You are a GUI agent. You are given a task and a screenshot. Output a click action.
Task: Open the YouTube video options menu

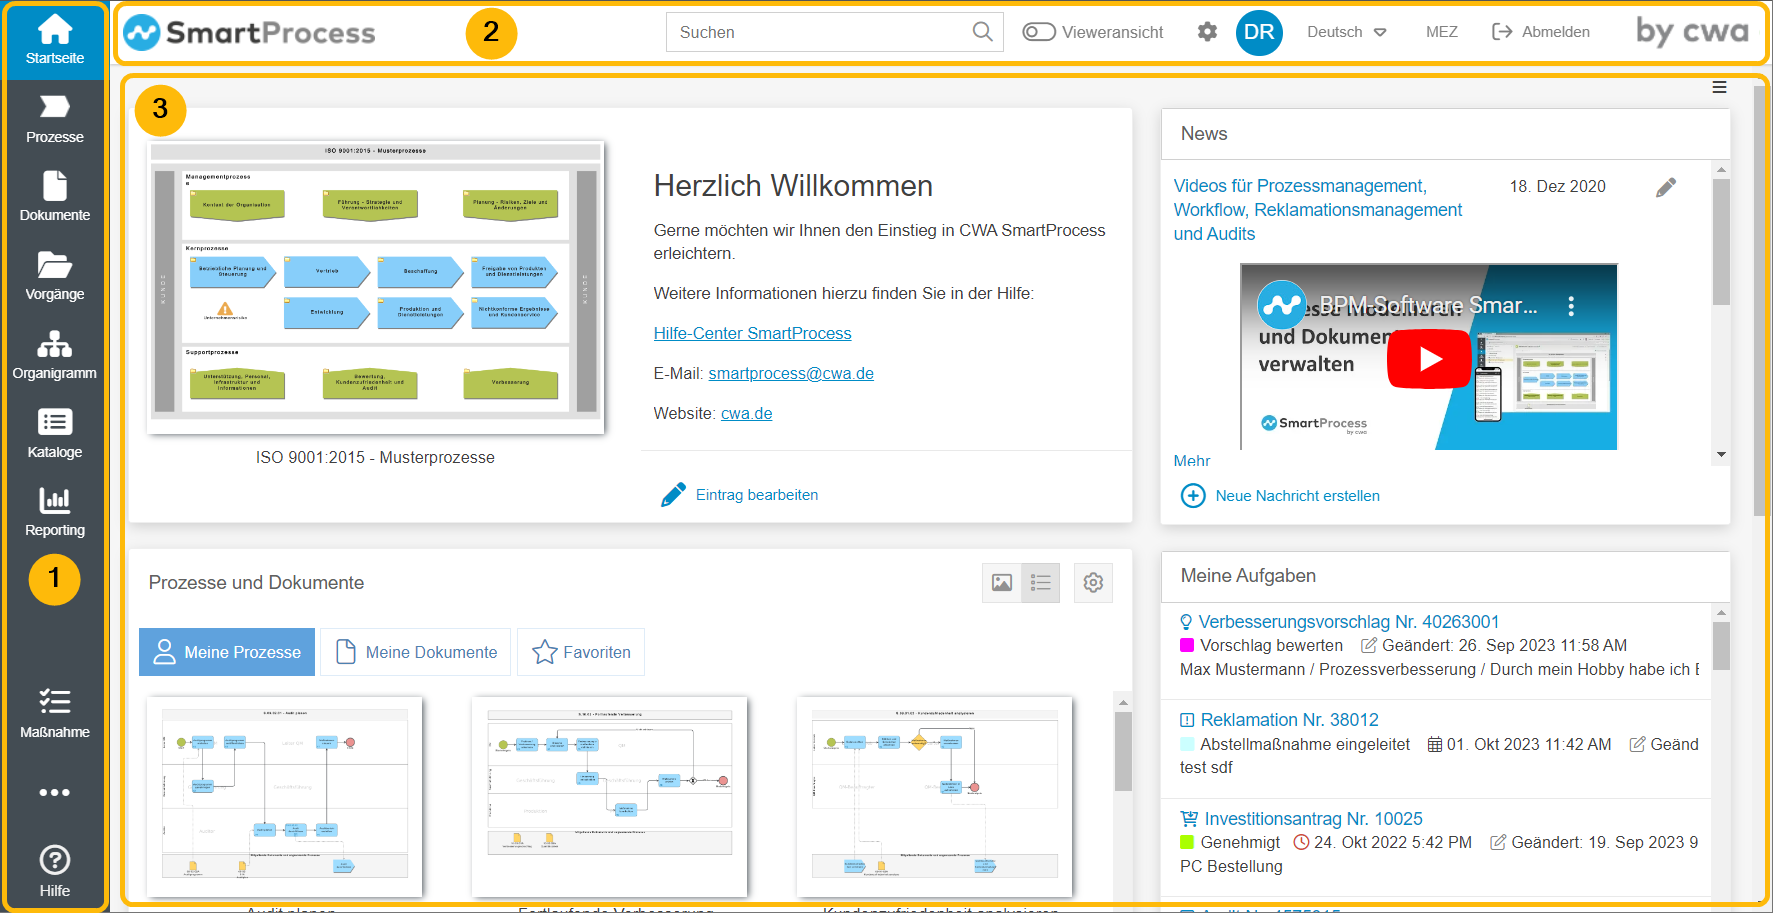coord(1571,306)
